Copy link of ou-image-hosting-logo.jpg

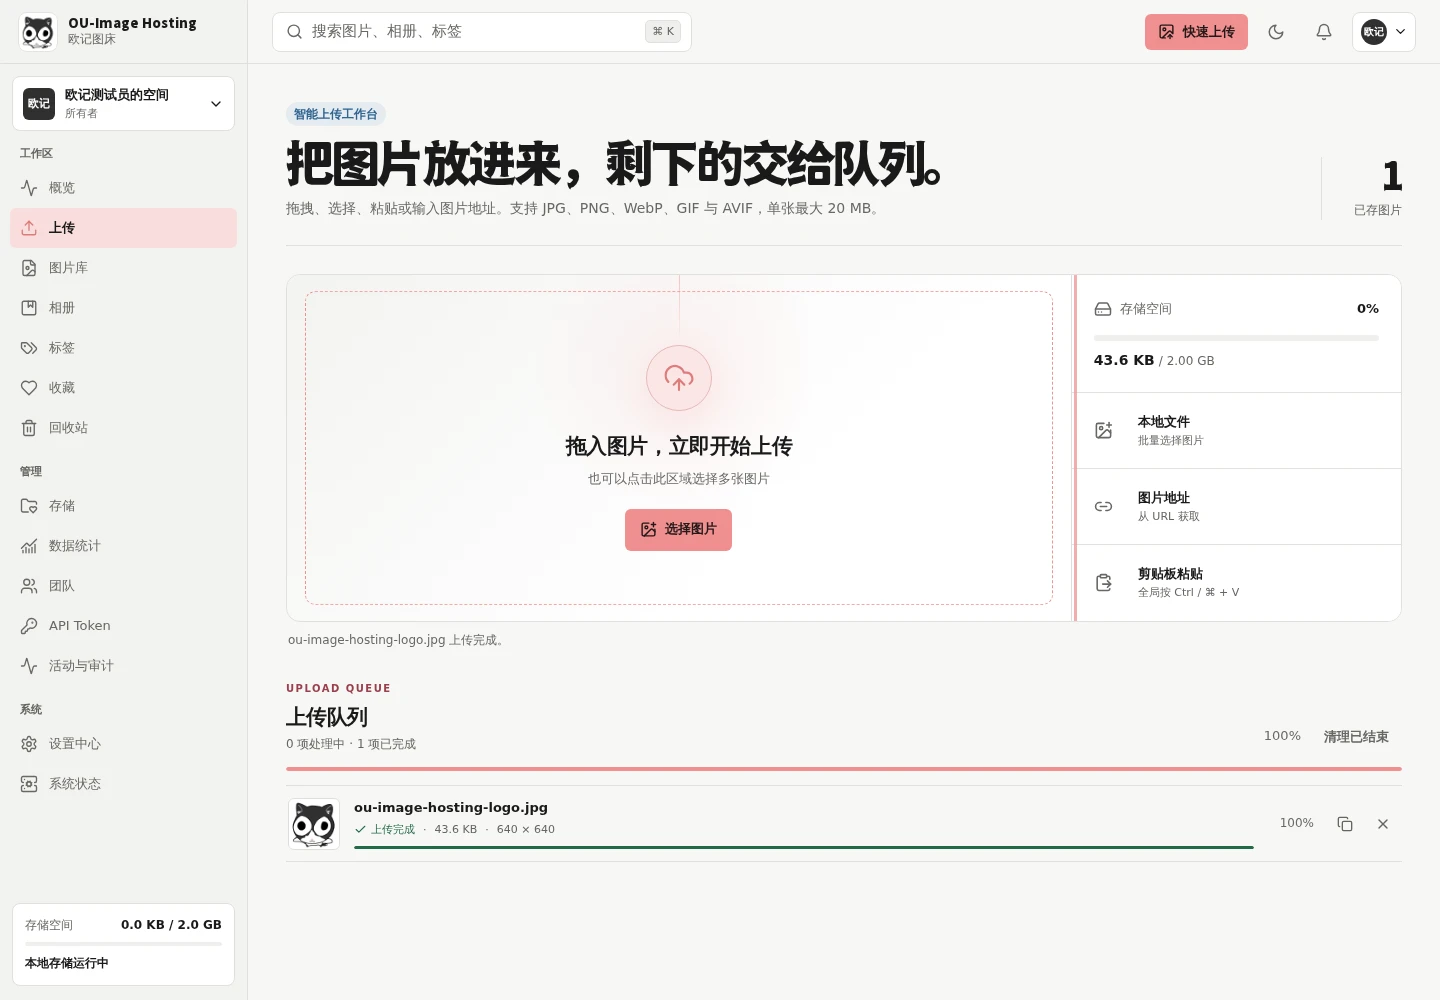pos(1345,824)
